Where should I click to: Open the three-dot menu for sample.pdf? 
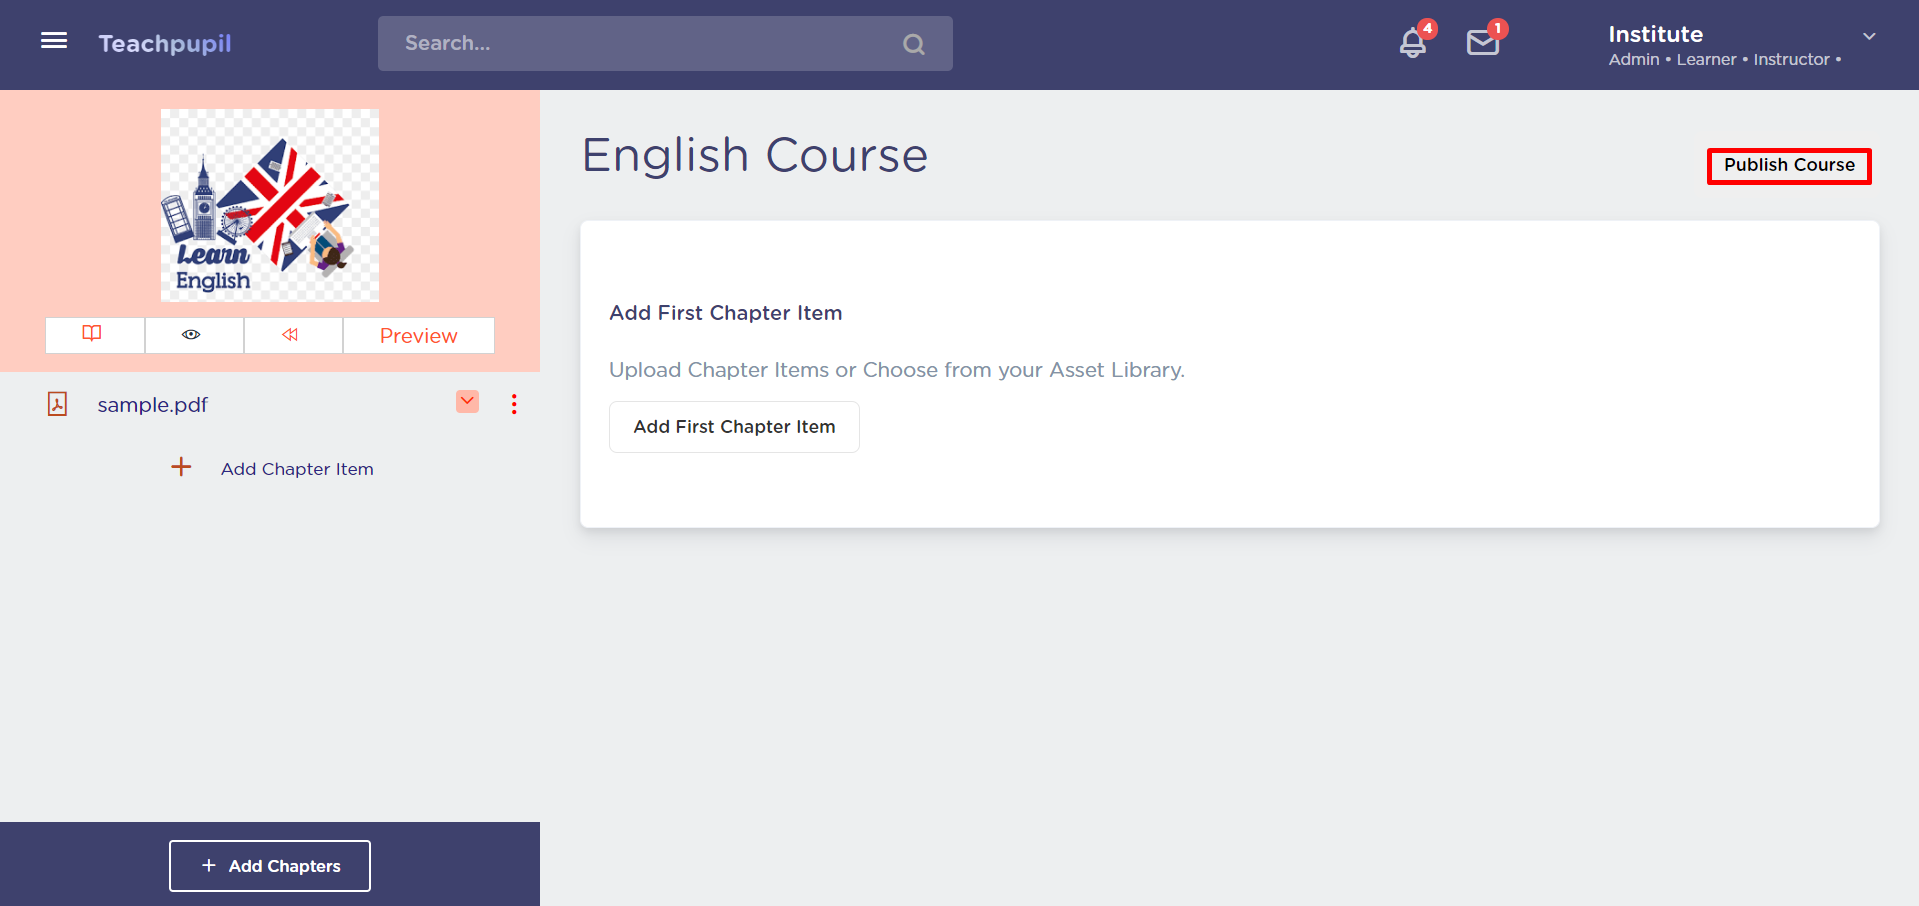point(514,404)
